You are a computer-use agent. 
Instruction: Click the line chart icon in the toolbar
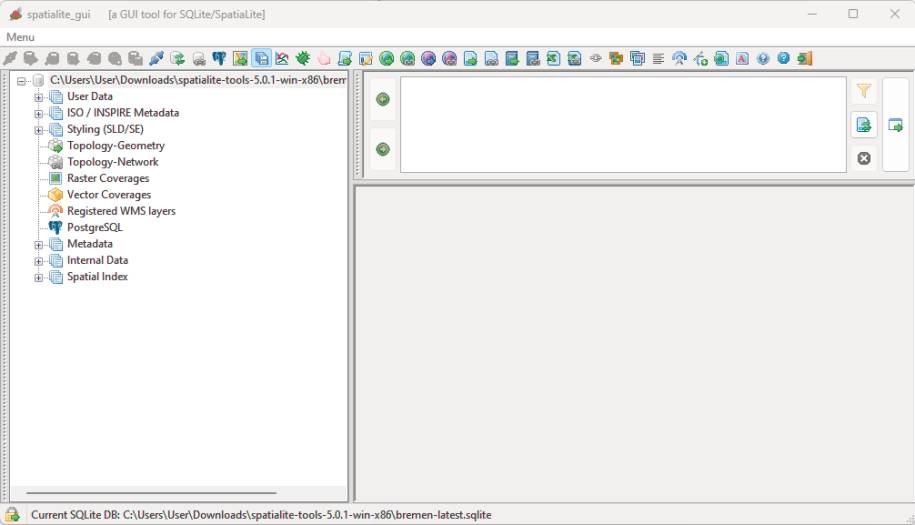pos(282,58)
